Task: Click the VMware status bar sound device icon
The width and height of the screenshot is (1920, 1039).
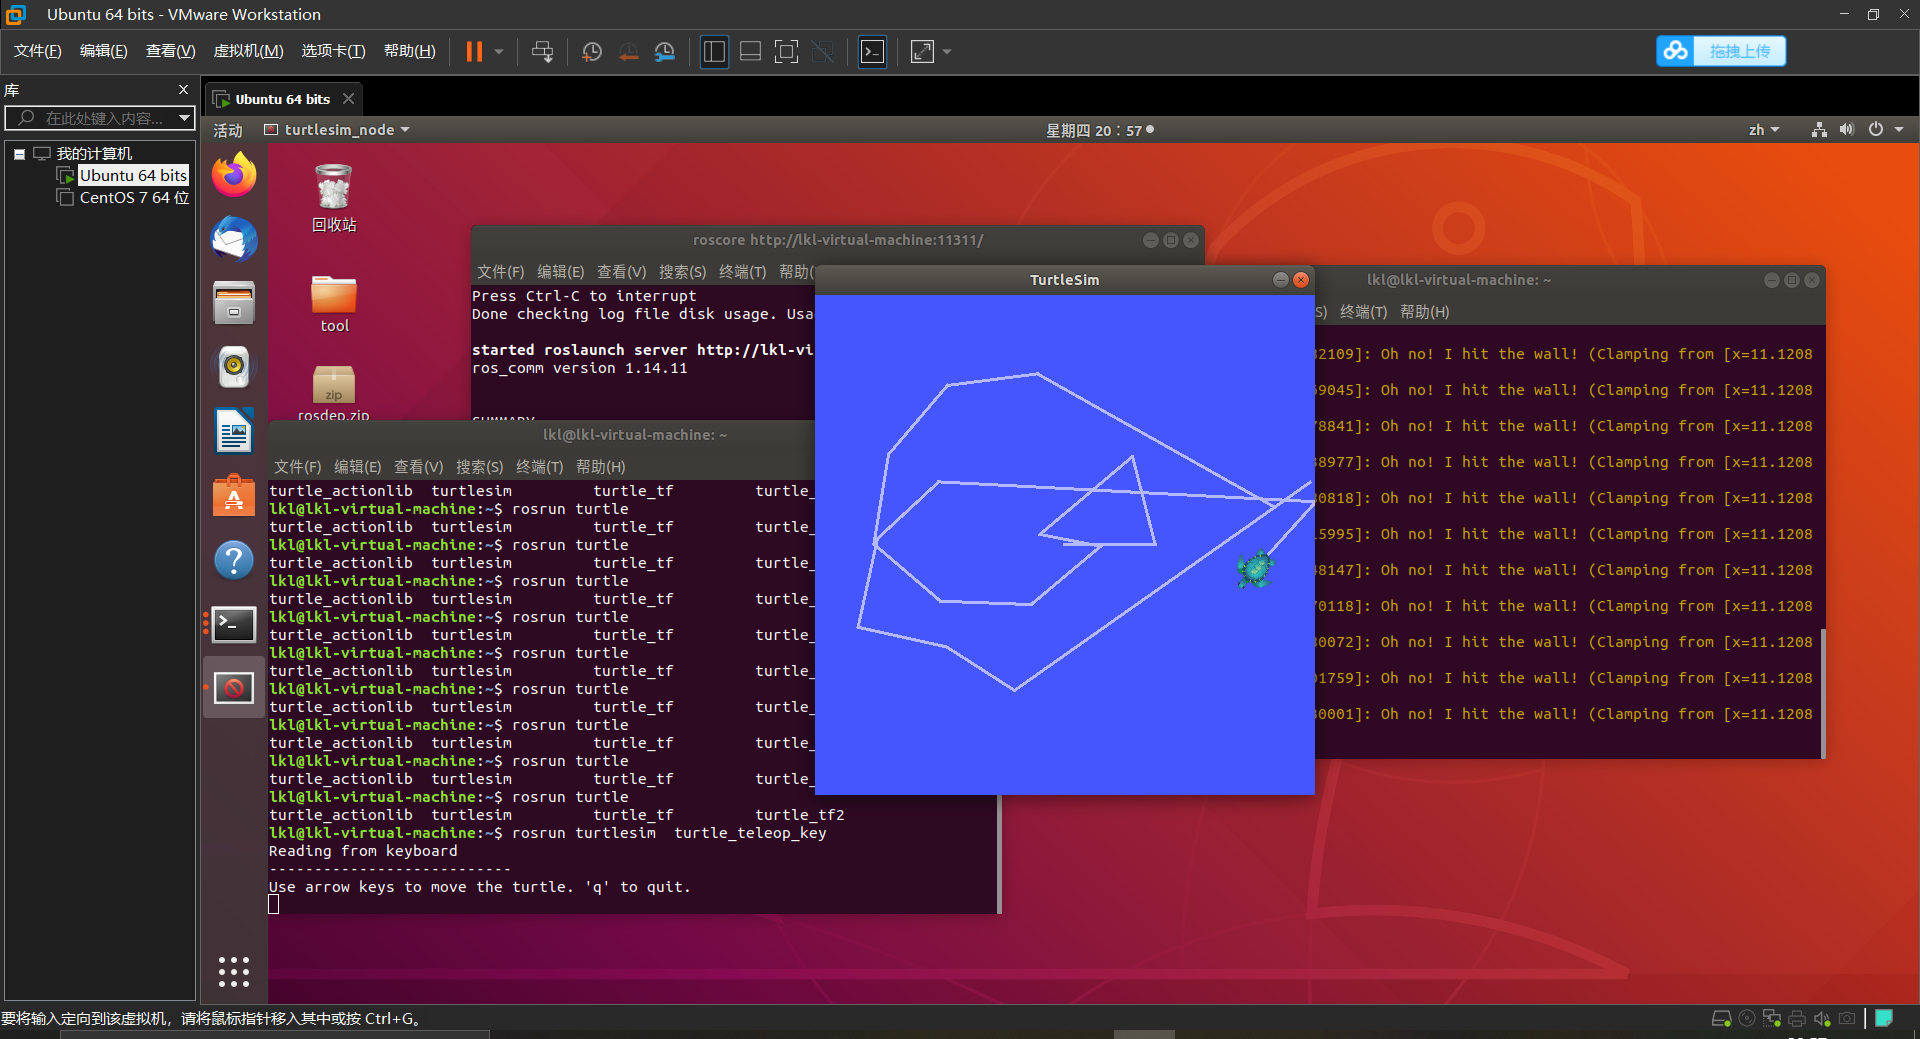Action: click(x=1822, y=1018)
